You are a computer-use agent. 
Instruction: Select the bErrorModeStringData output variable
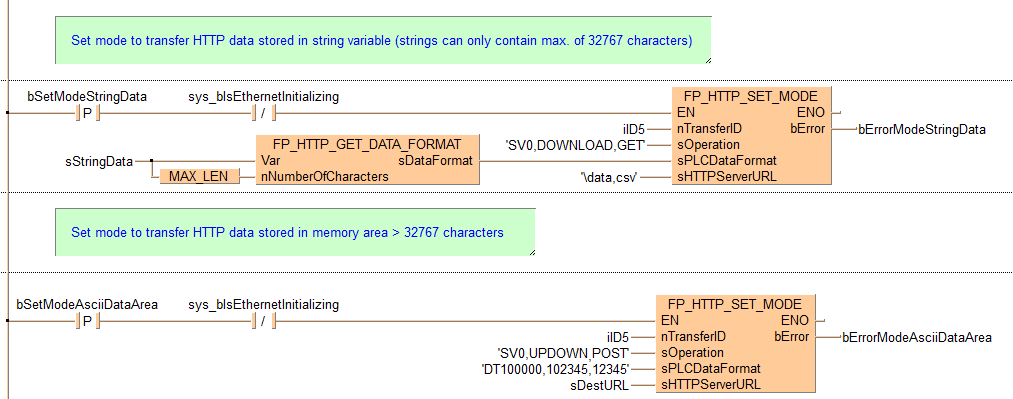[921, 129]
